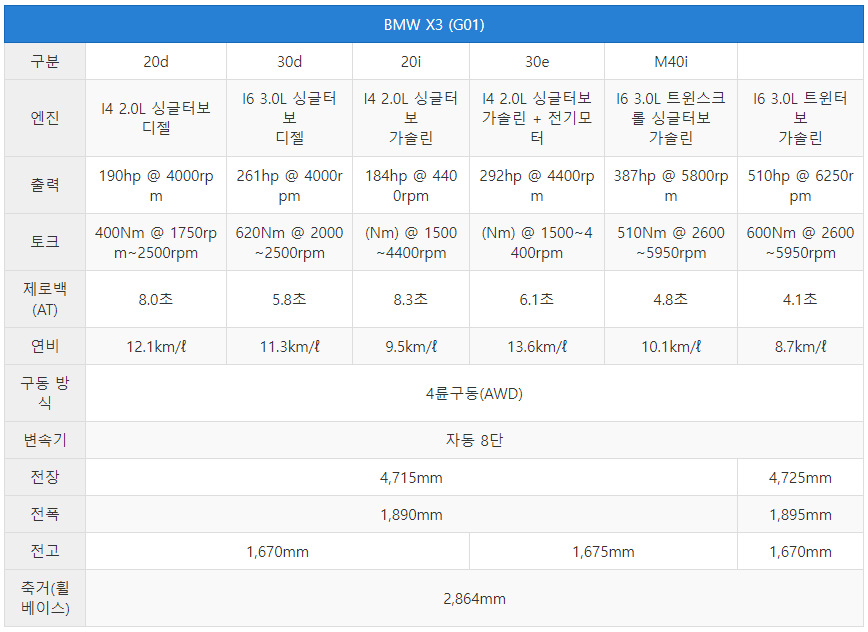
Task: Click the 구분 header cell
Action: tap(45, 61)
